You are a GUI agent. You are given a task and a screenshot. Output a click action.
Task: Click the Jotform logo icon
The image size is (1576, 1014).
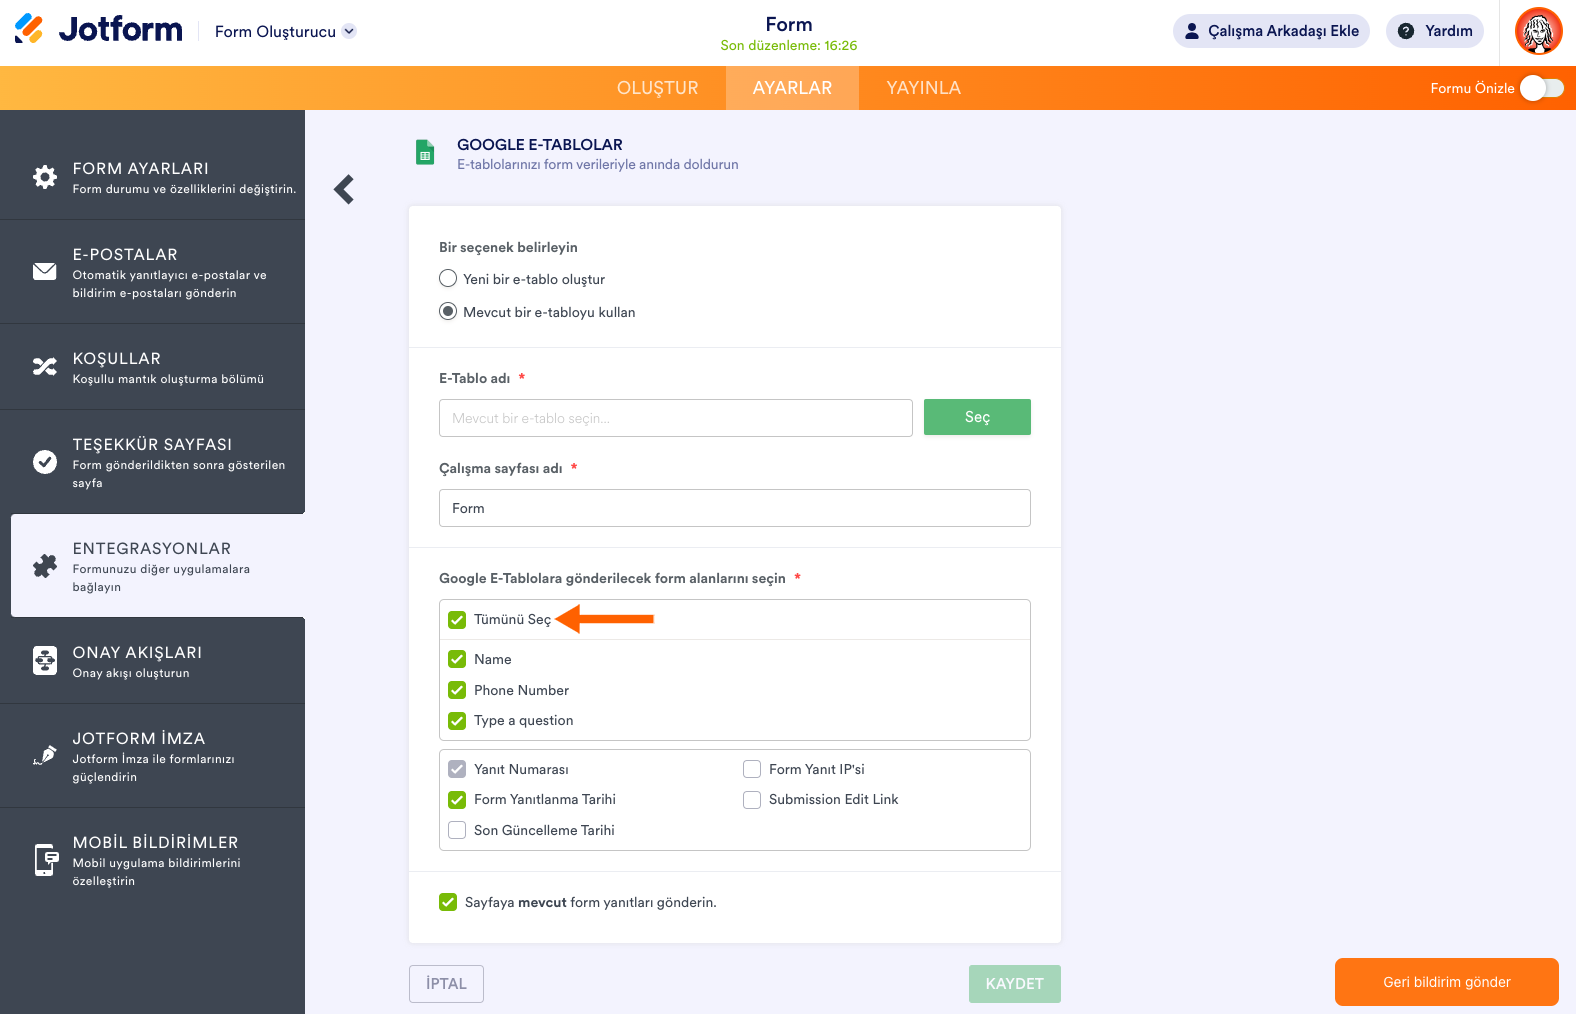29,29
